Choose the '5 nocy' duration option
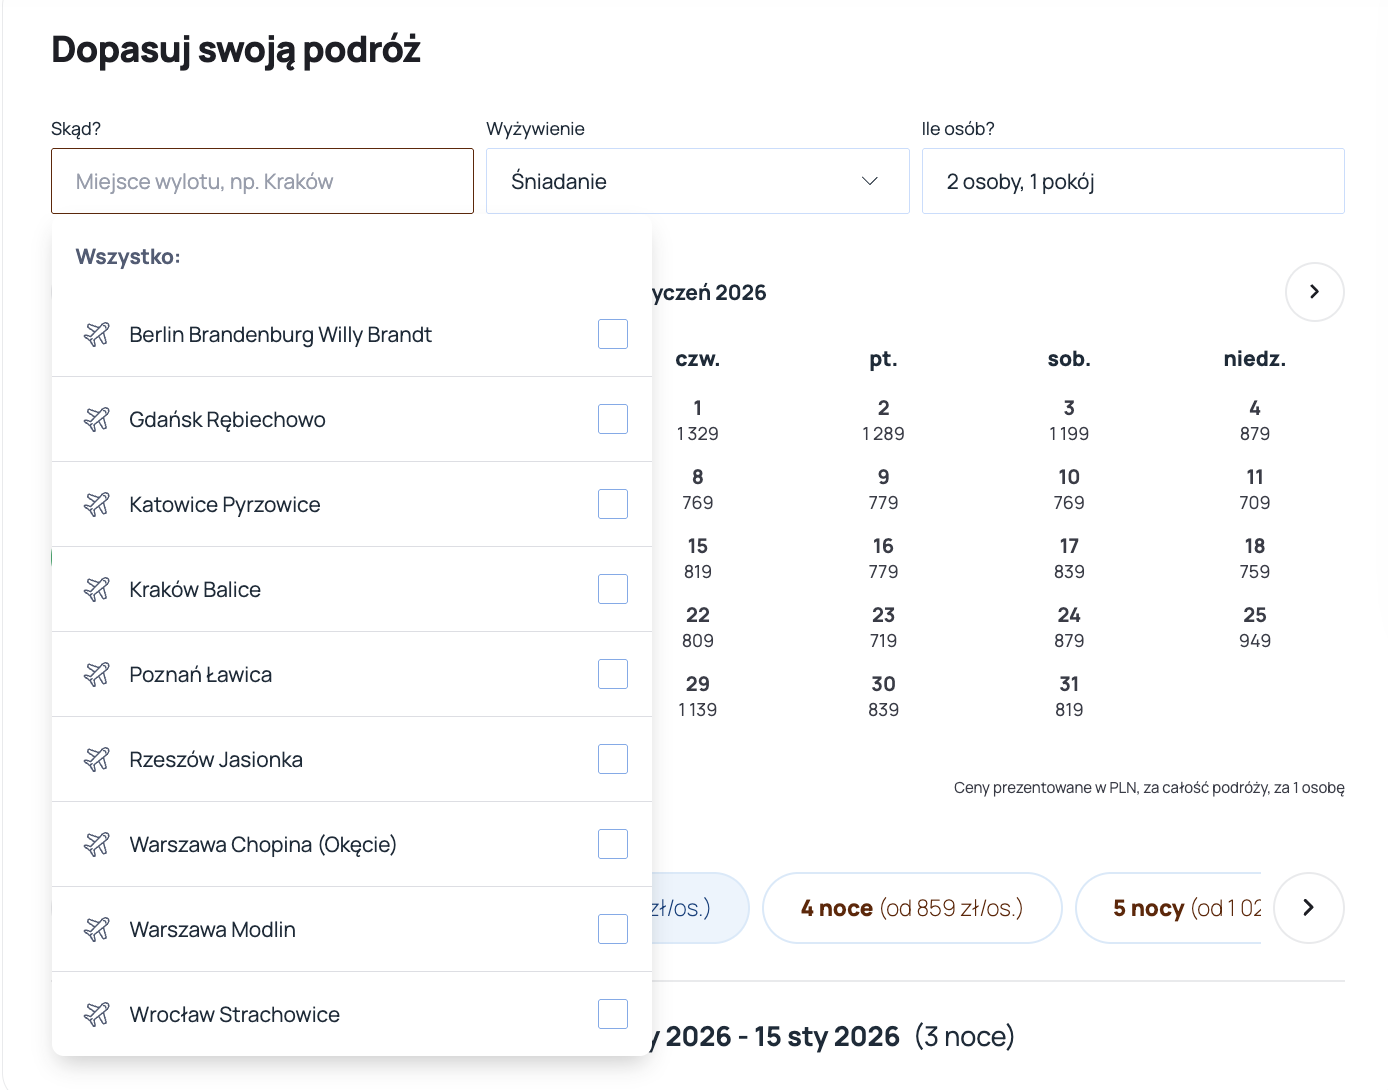The width and height of the screenshot is (1388, 1090). coord(1170,908)
